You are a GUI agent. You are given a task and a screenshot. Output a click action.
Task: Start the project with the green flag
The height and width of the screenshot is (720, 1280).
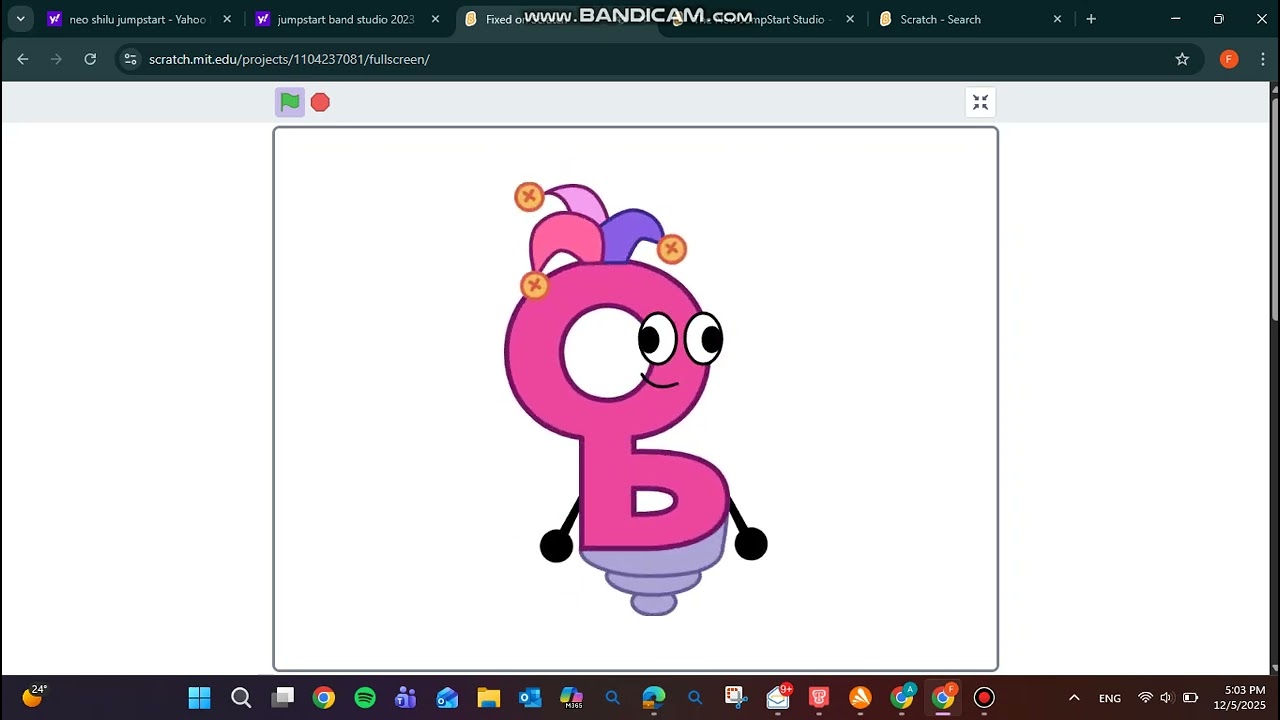[x=290, y=102]
